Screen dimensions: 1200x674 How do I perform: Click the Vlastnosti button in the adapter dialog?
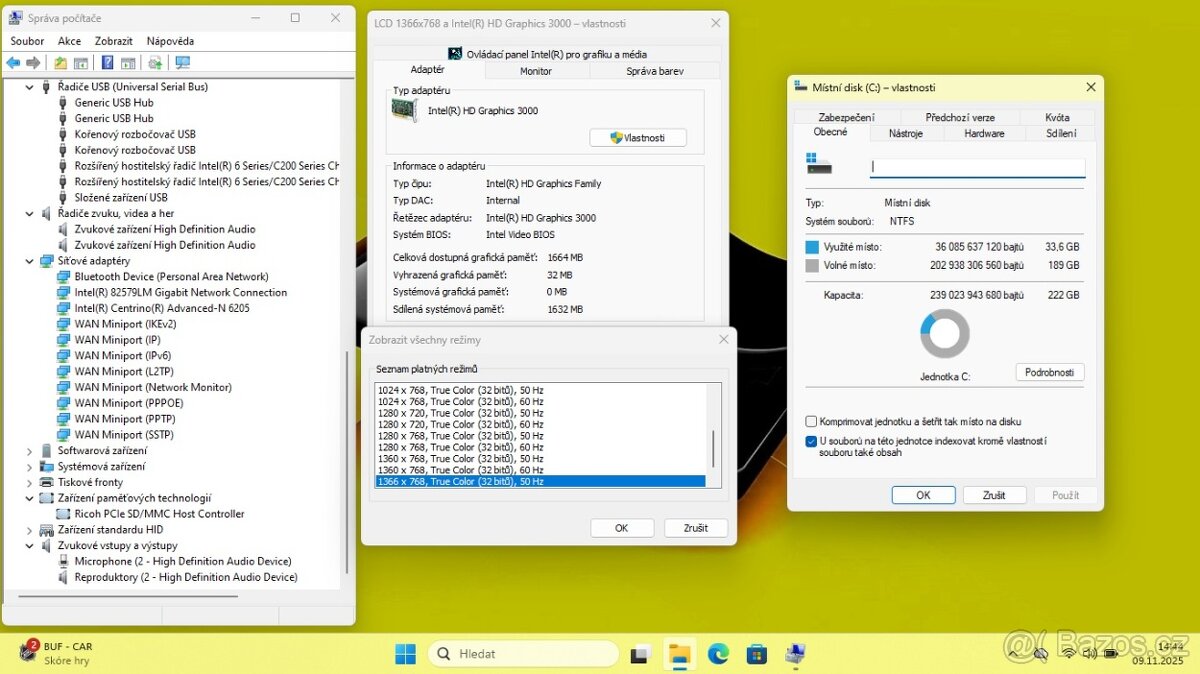637,137
